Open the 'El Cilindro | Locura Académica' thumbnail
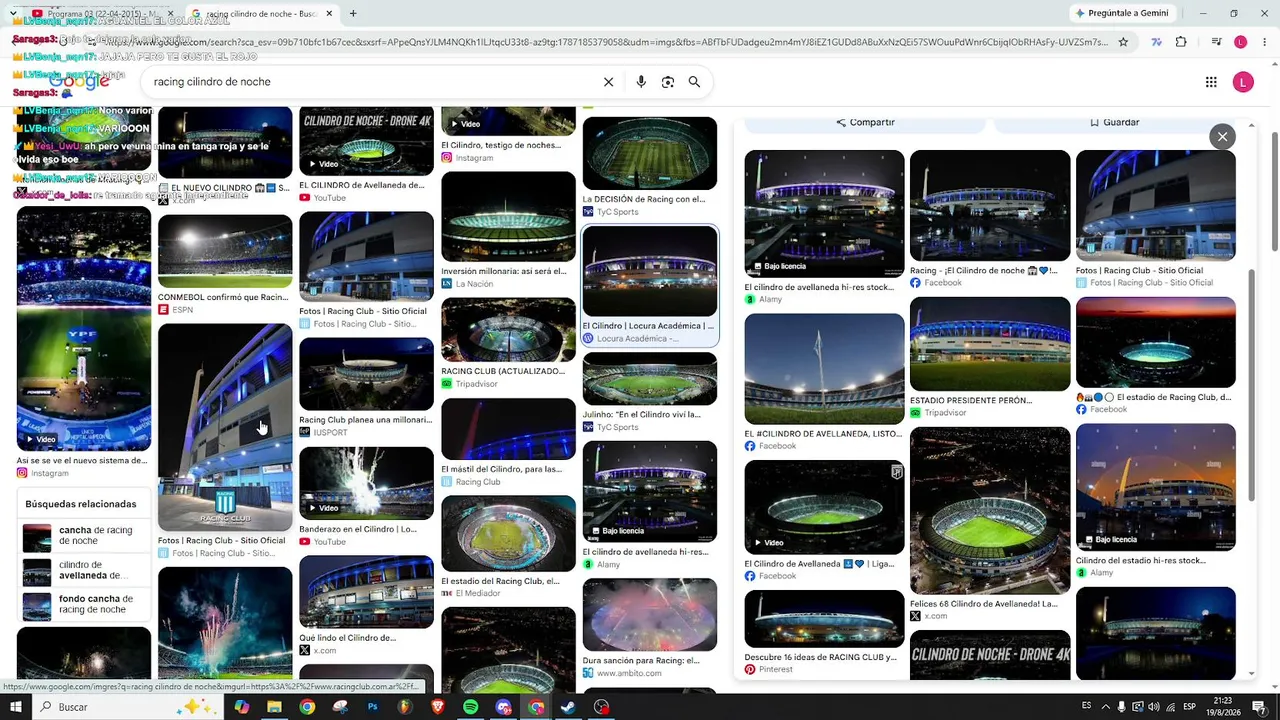Image resolution: width=1280 pixels, height=720 pixels. (x=650, y=271)
